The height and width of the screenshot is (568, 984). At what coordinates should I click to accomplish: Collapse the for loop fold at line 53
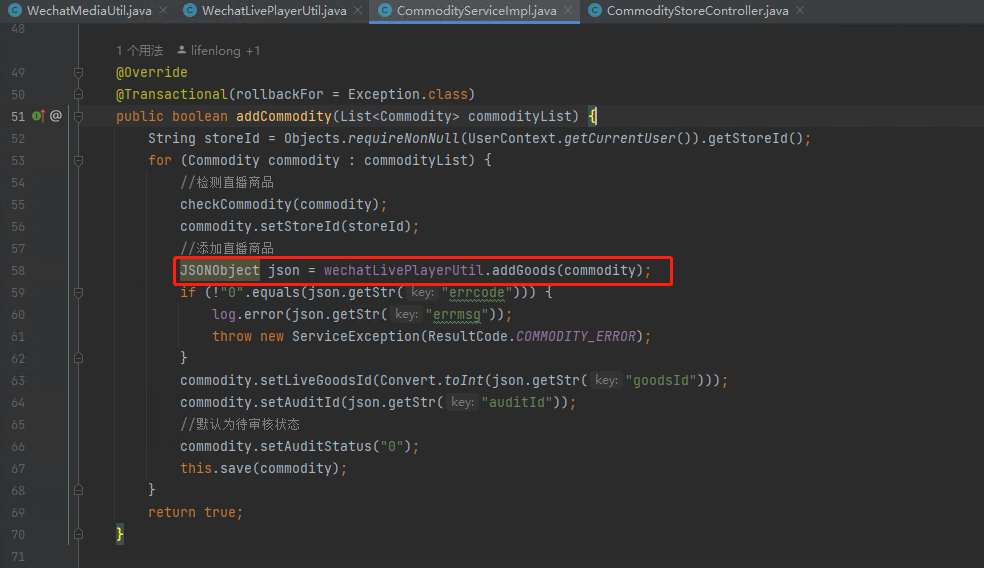click(78, 161)
